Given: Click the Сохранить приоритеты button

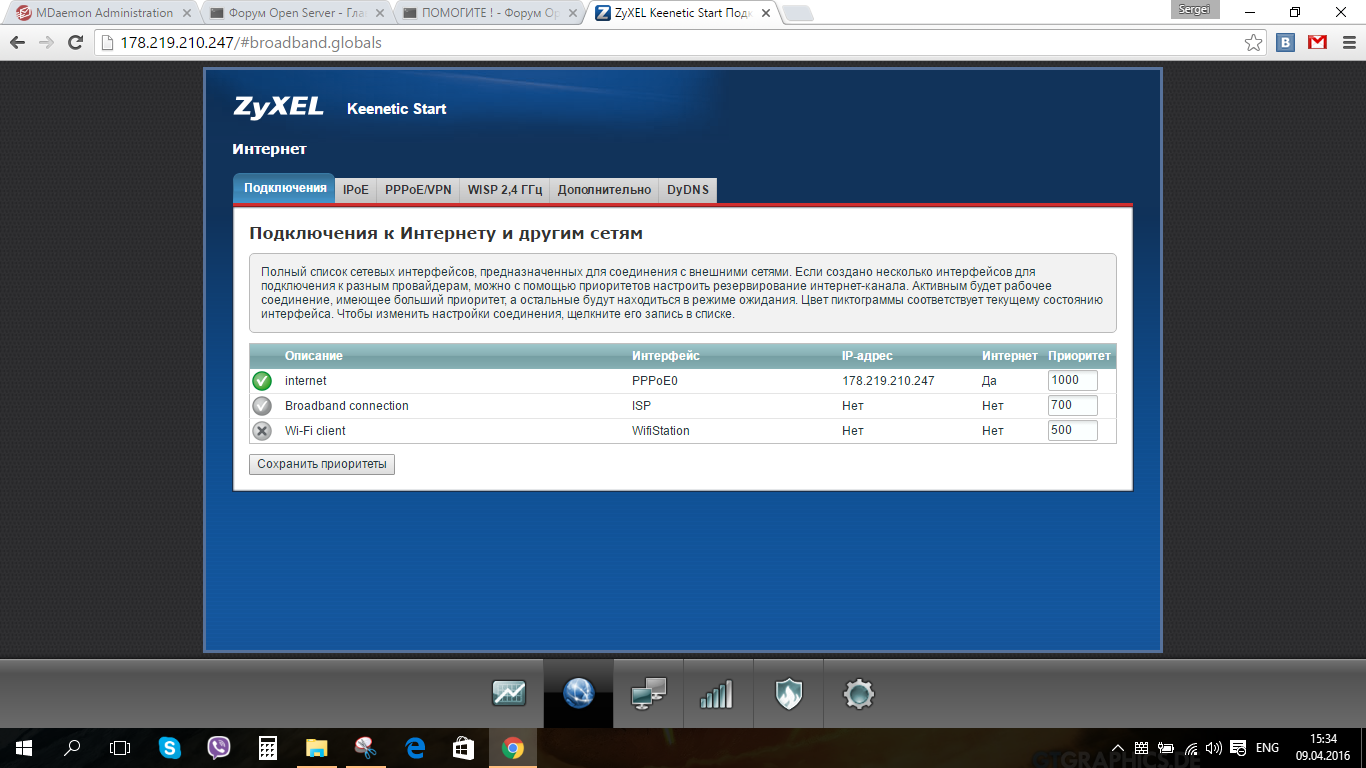Looking at the screenshot, I should [x=322, y=464].
